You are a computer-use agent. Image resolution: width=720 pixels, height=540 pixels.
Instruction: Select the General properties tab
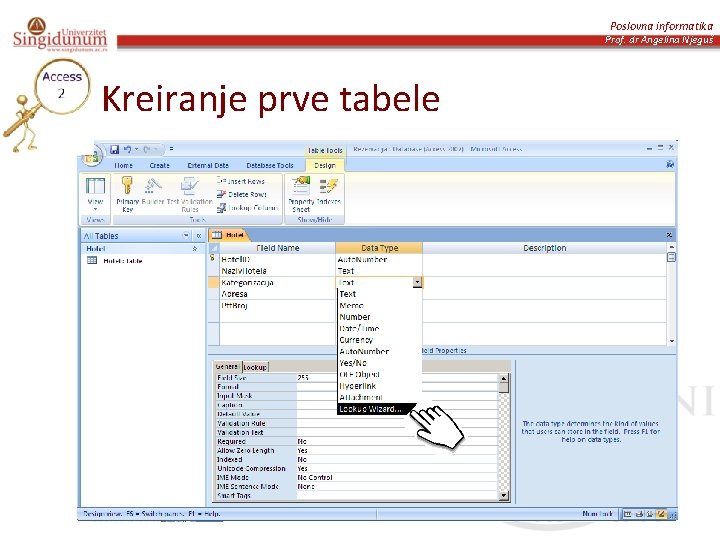227,366
